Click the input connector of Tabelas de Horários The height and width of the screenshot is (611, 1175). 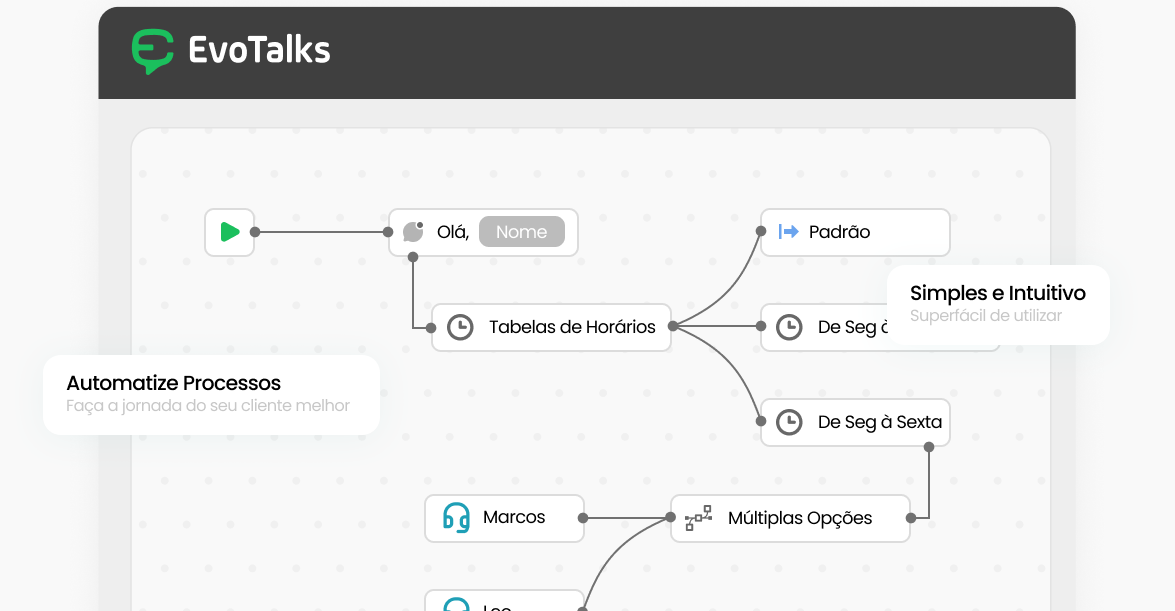pos(431,328)
